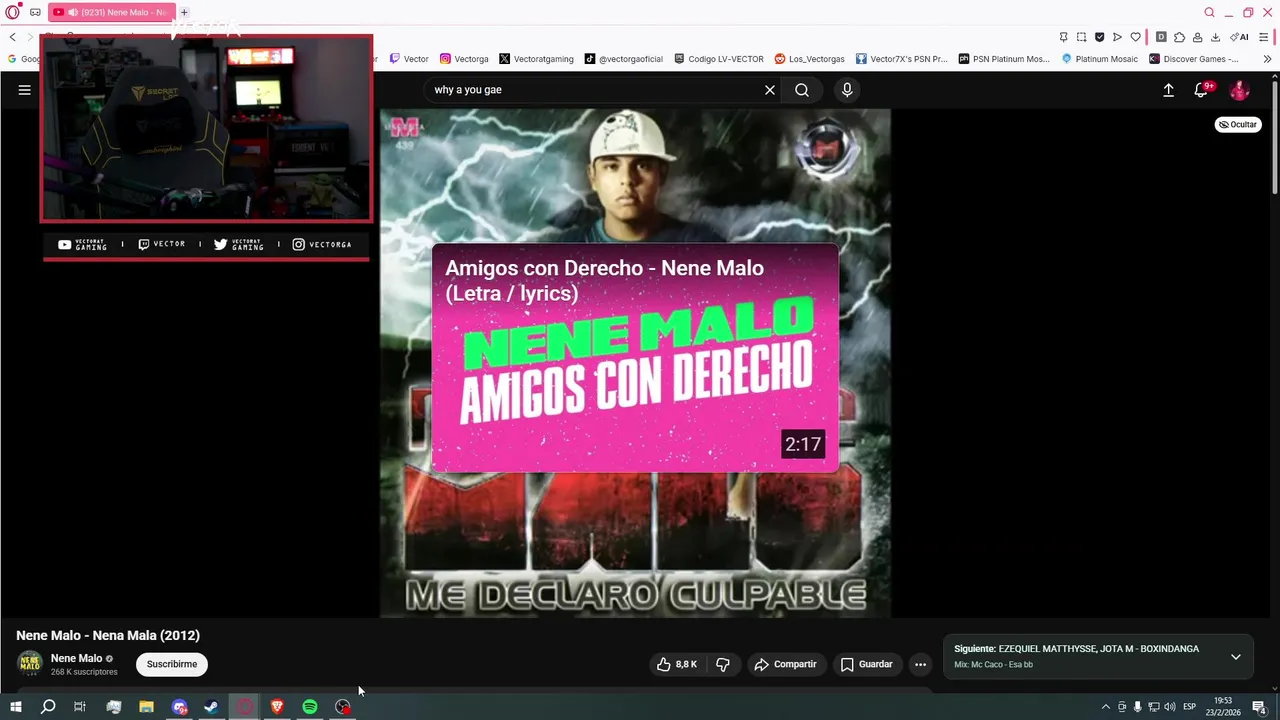Go back with browser back arrow
This screenshot has height=720, width=1280.
pyautogui.click(x=12, y=37)
